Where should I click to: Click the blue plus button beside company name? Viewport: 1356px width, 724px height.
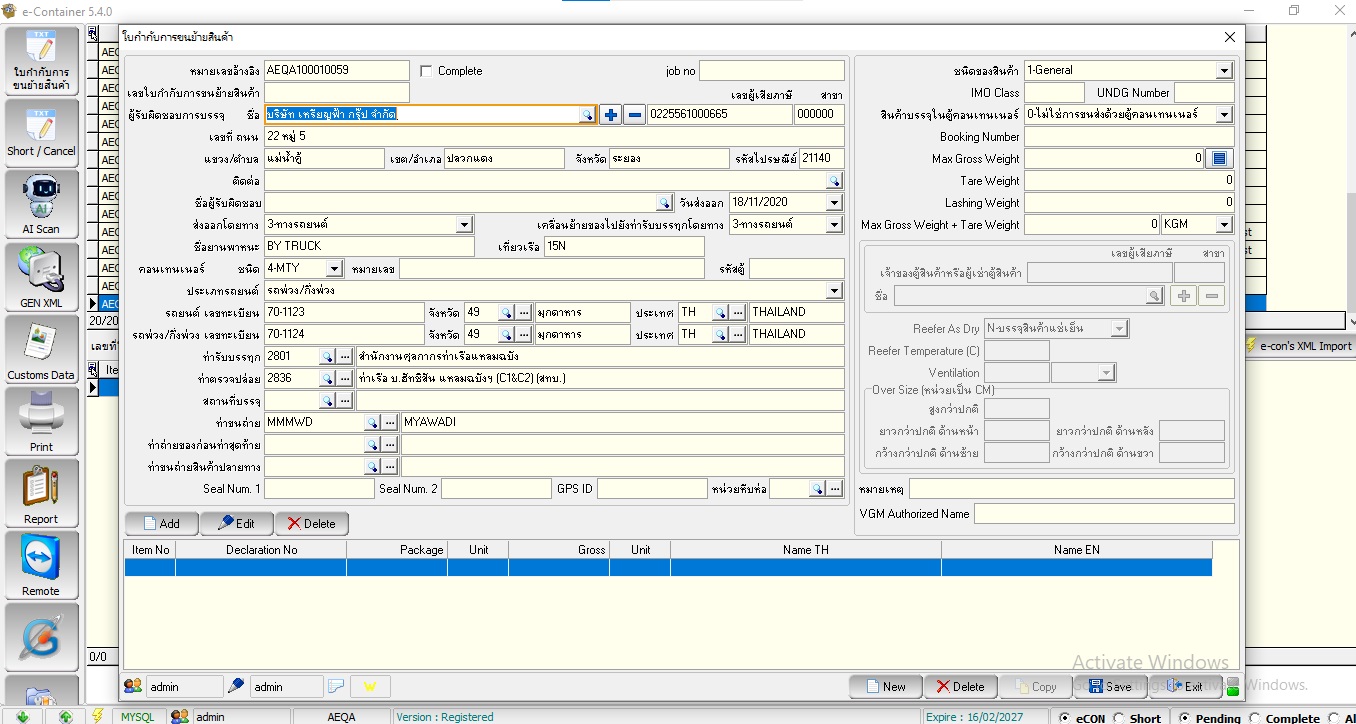(610, 115)
